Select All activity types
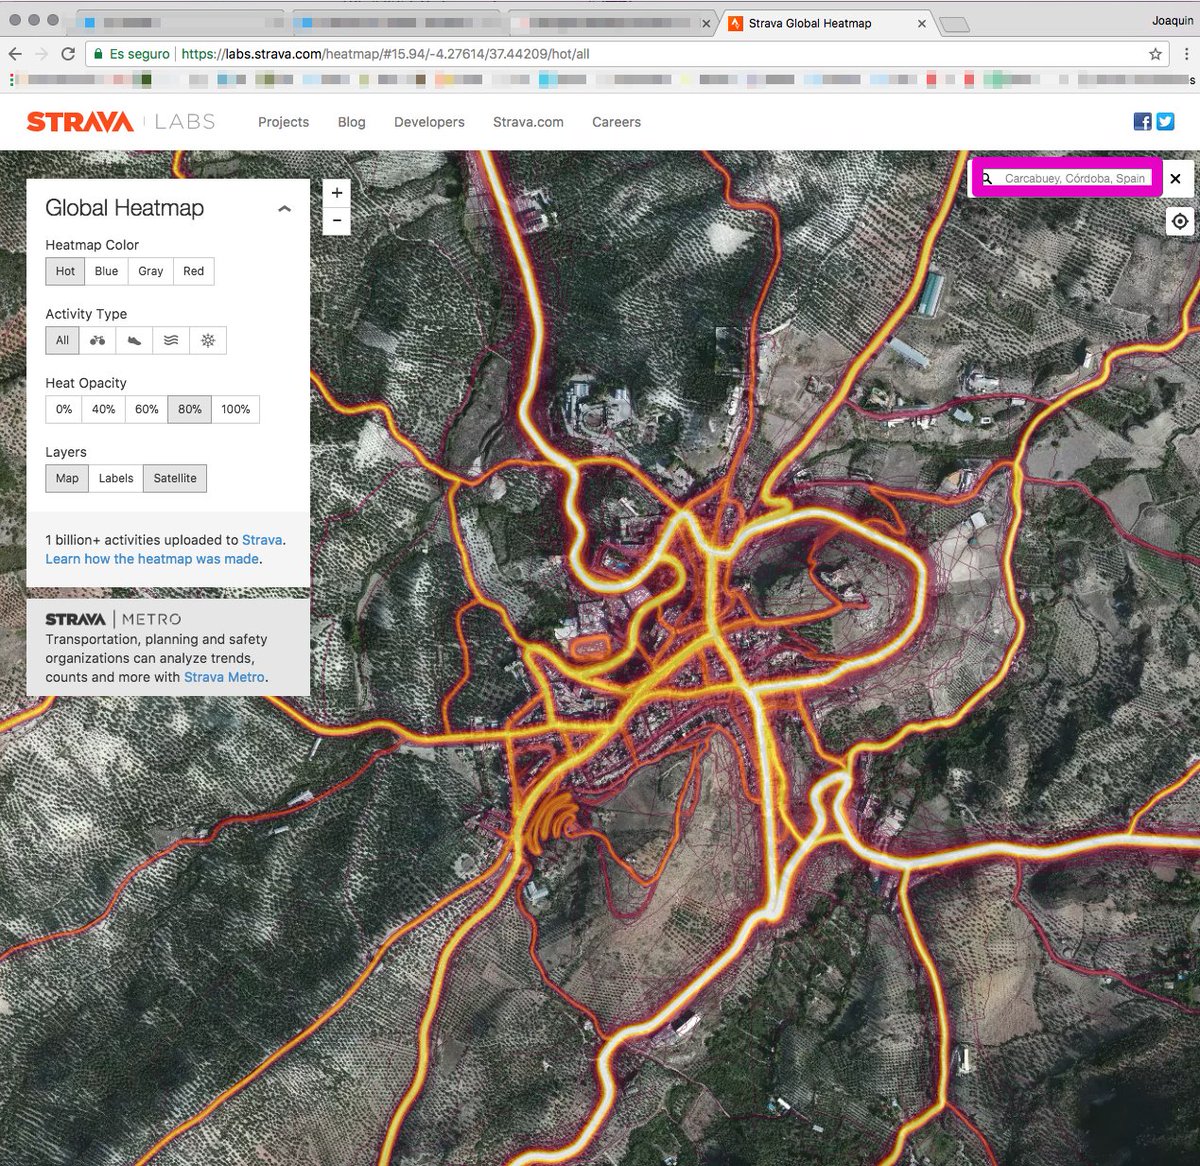This screenshot has width=1200, height=1166. tap(62, 340)
